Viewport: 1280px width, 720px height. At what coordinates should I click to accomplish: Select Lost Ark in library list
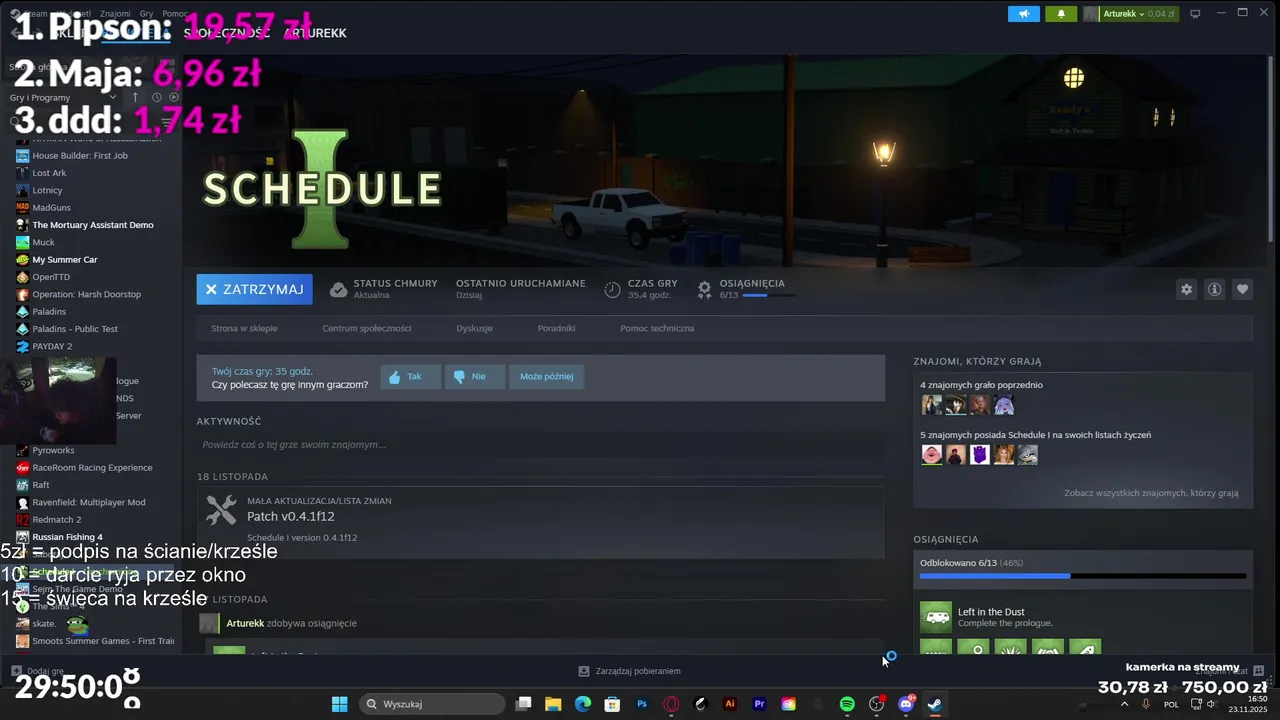(49, 173)
